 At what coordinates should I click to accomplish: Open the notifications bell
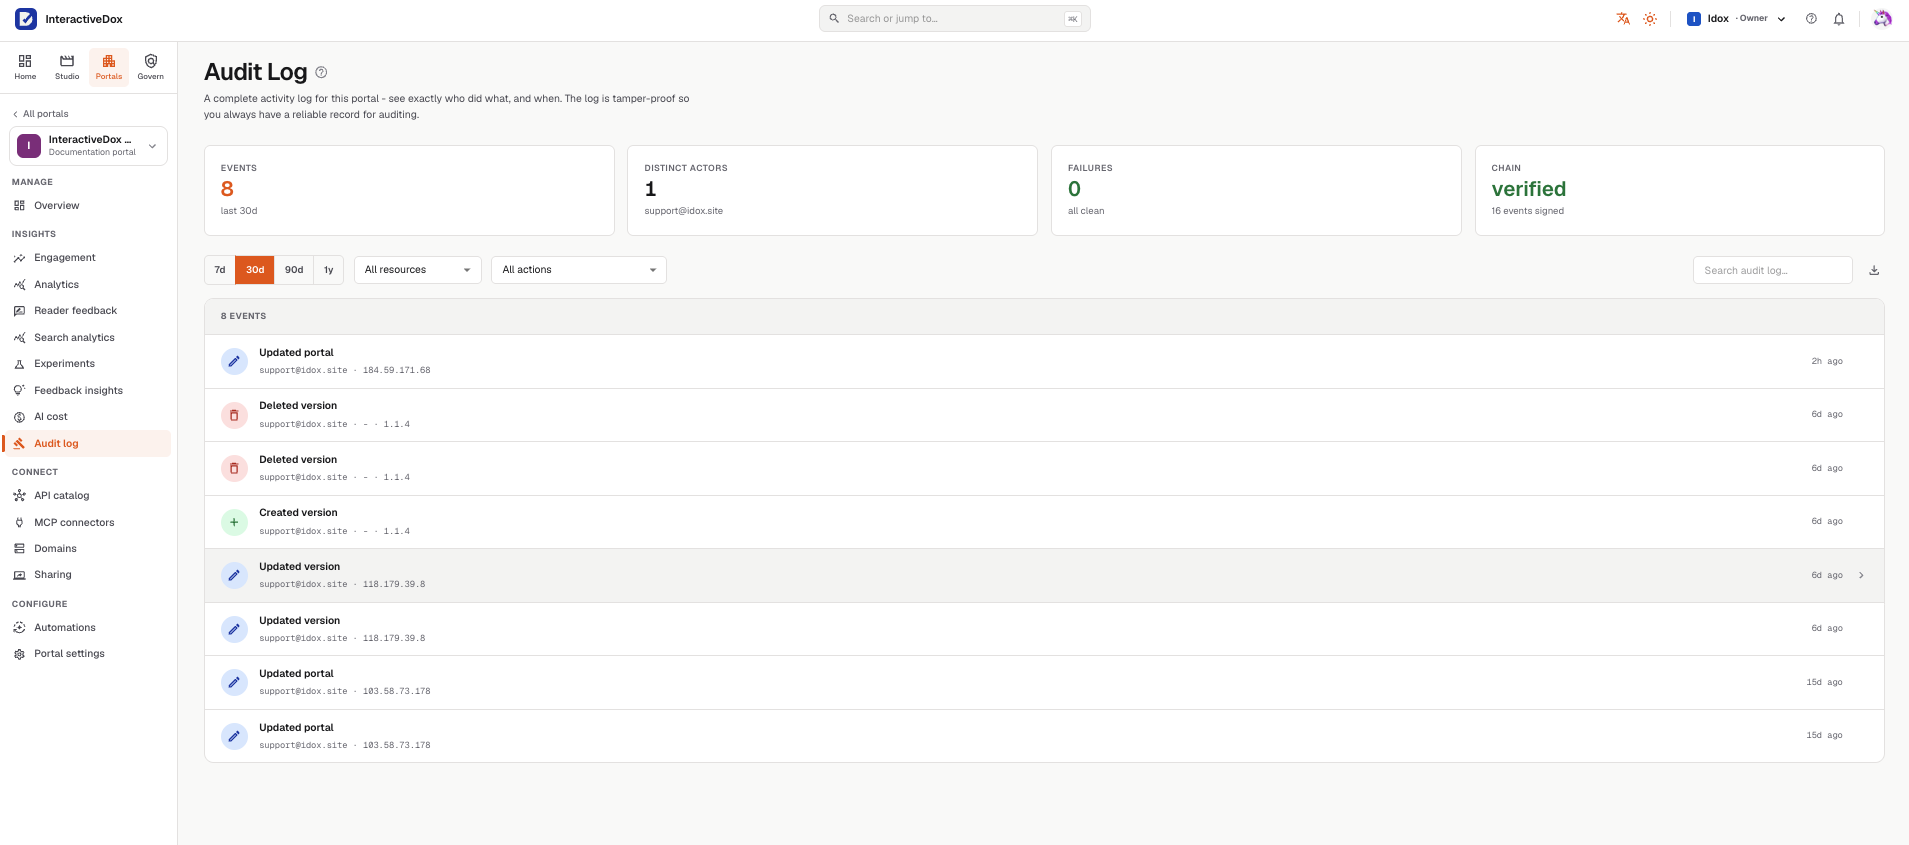click(1838, 19)
